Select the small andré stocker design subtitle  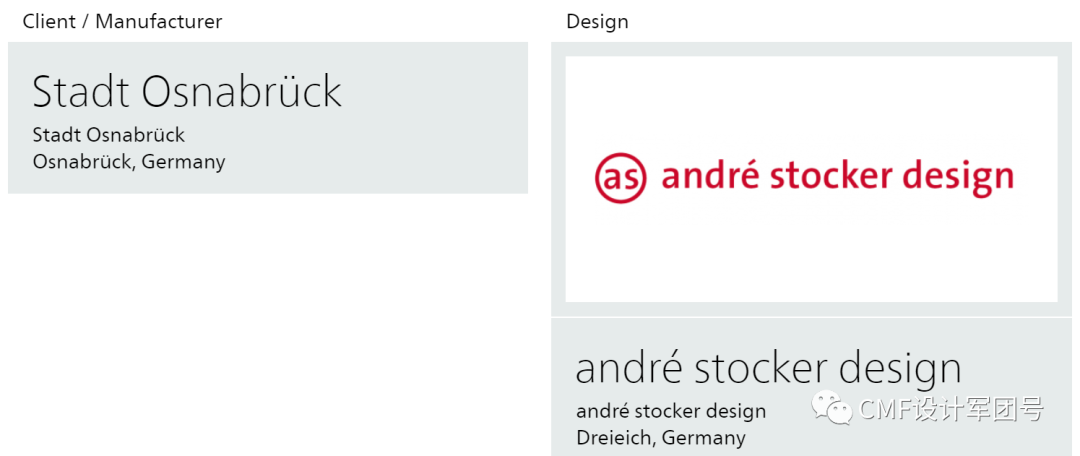click(x=671, y=411)
